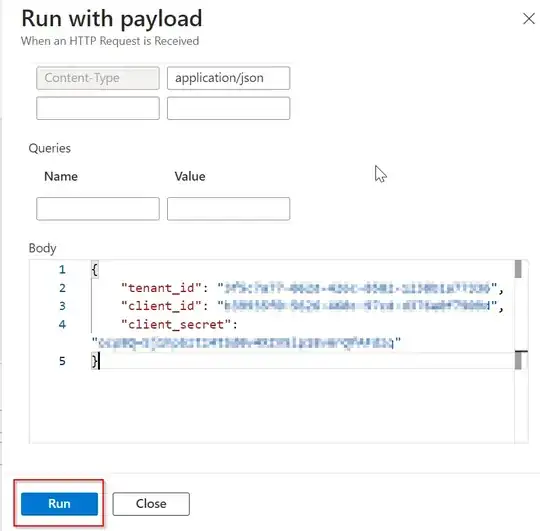Close the Run with payload panel
540x531 pixels.
coord(529,19)
